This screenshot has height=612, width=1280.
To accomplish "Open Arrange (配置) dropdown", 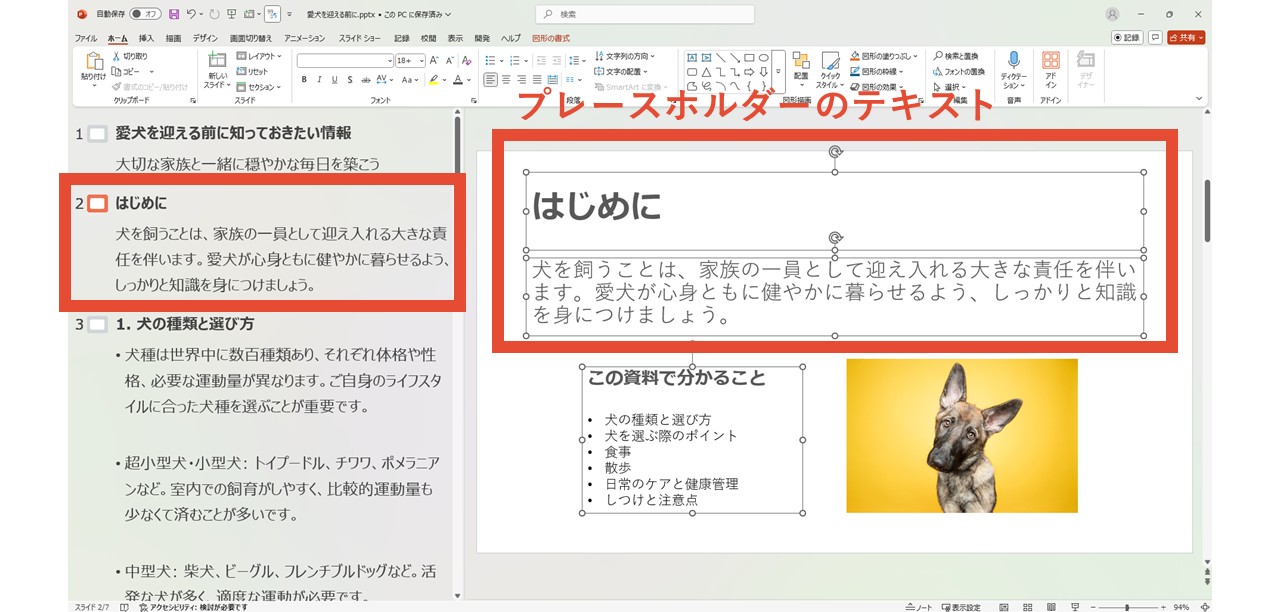I will pos(801,70).
